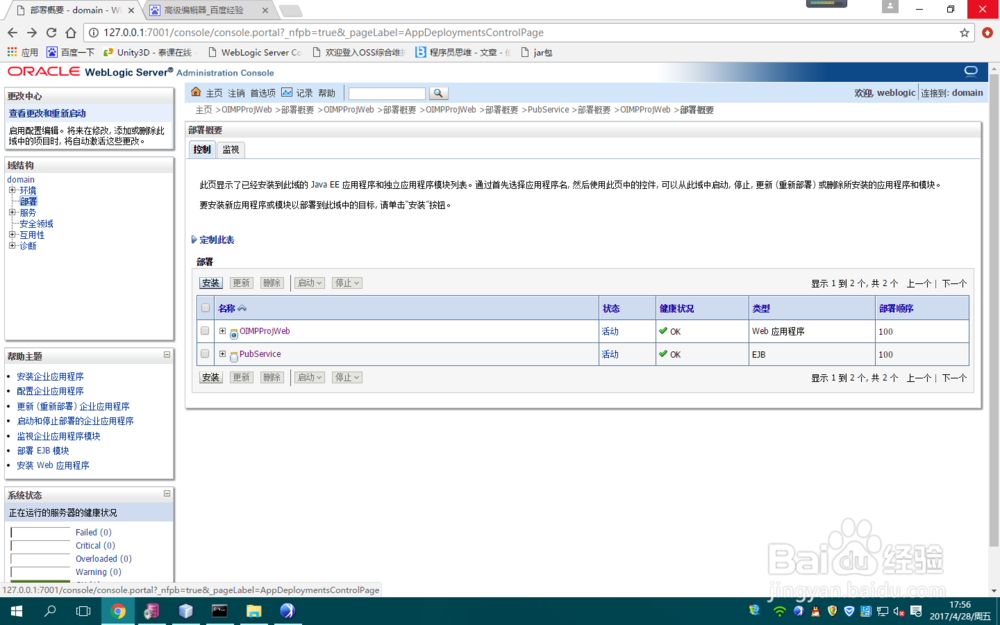
Task: Expand the 诊断 tree node
Action: click(12, 246)
